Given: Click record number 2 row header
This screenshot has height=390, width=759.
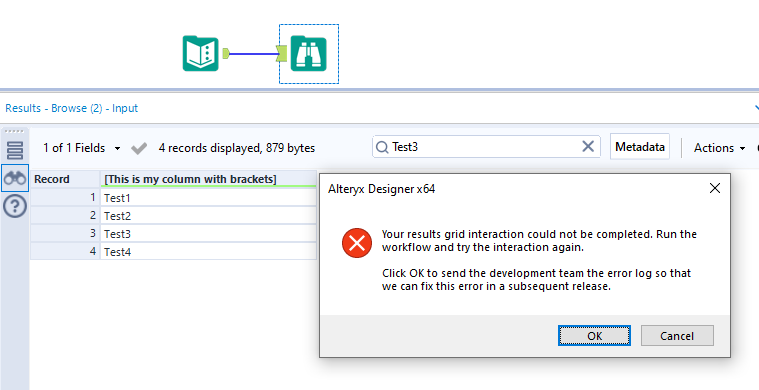Looking at the screenshot, I should click(65, 215).
